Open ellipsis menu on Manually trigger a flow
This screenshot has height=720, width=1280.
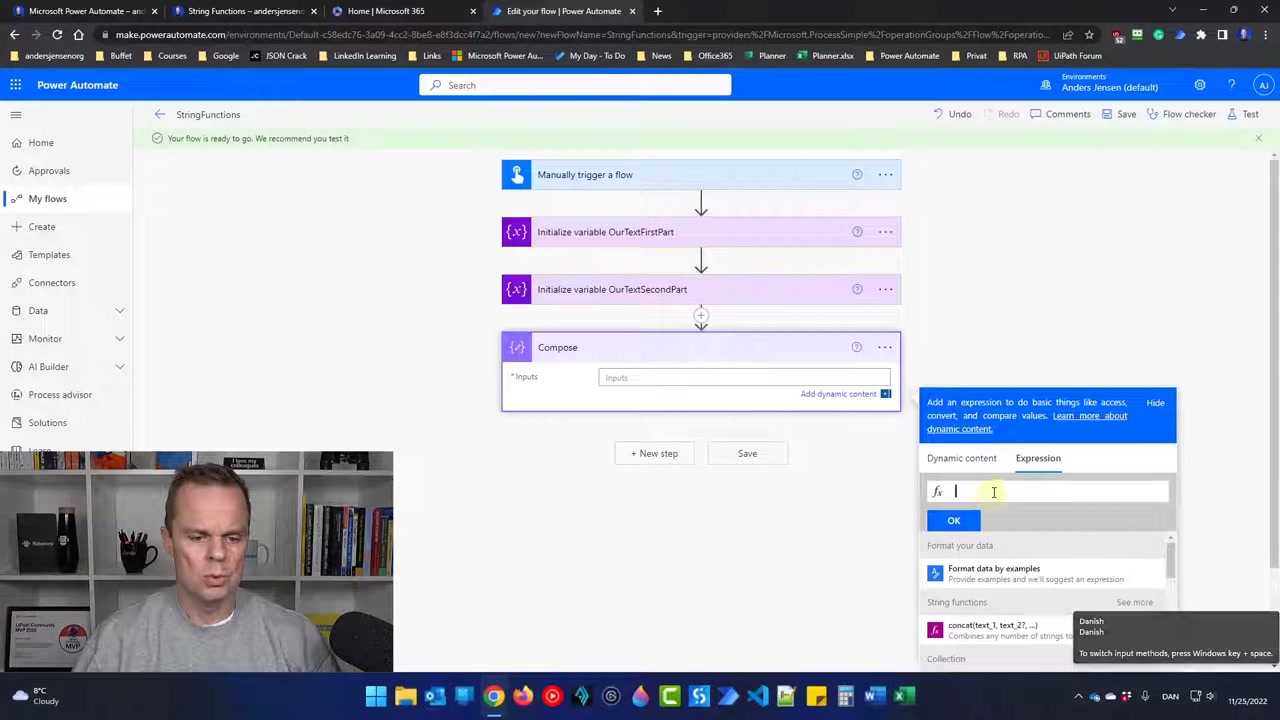pyautogui.click(x=885, y=175)
